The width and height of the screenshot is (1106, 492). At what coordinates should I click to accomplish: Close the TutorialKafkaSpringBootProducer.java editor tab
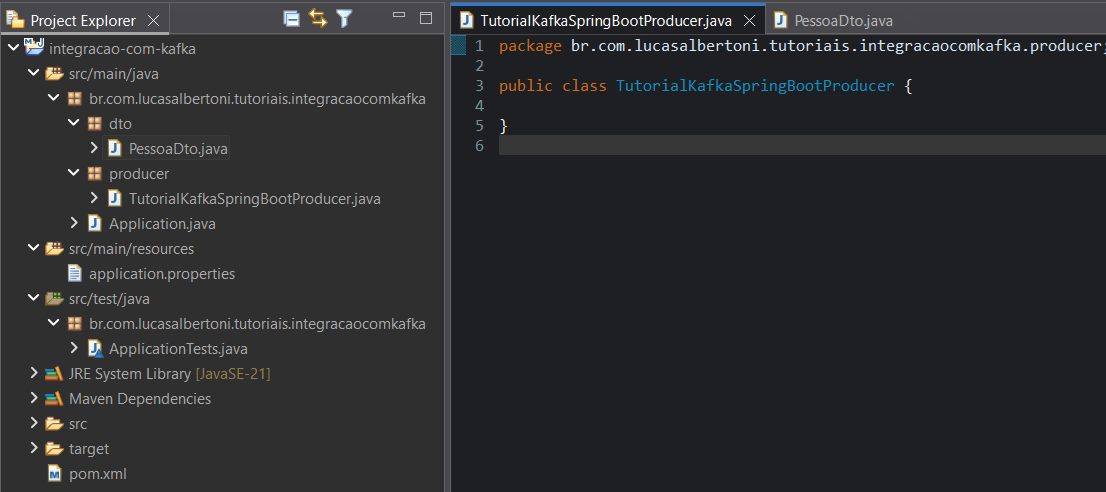point(750,20)
